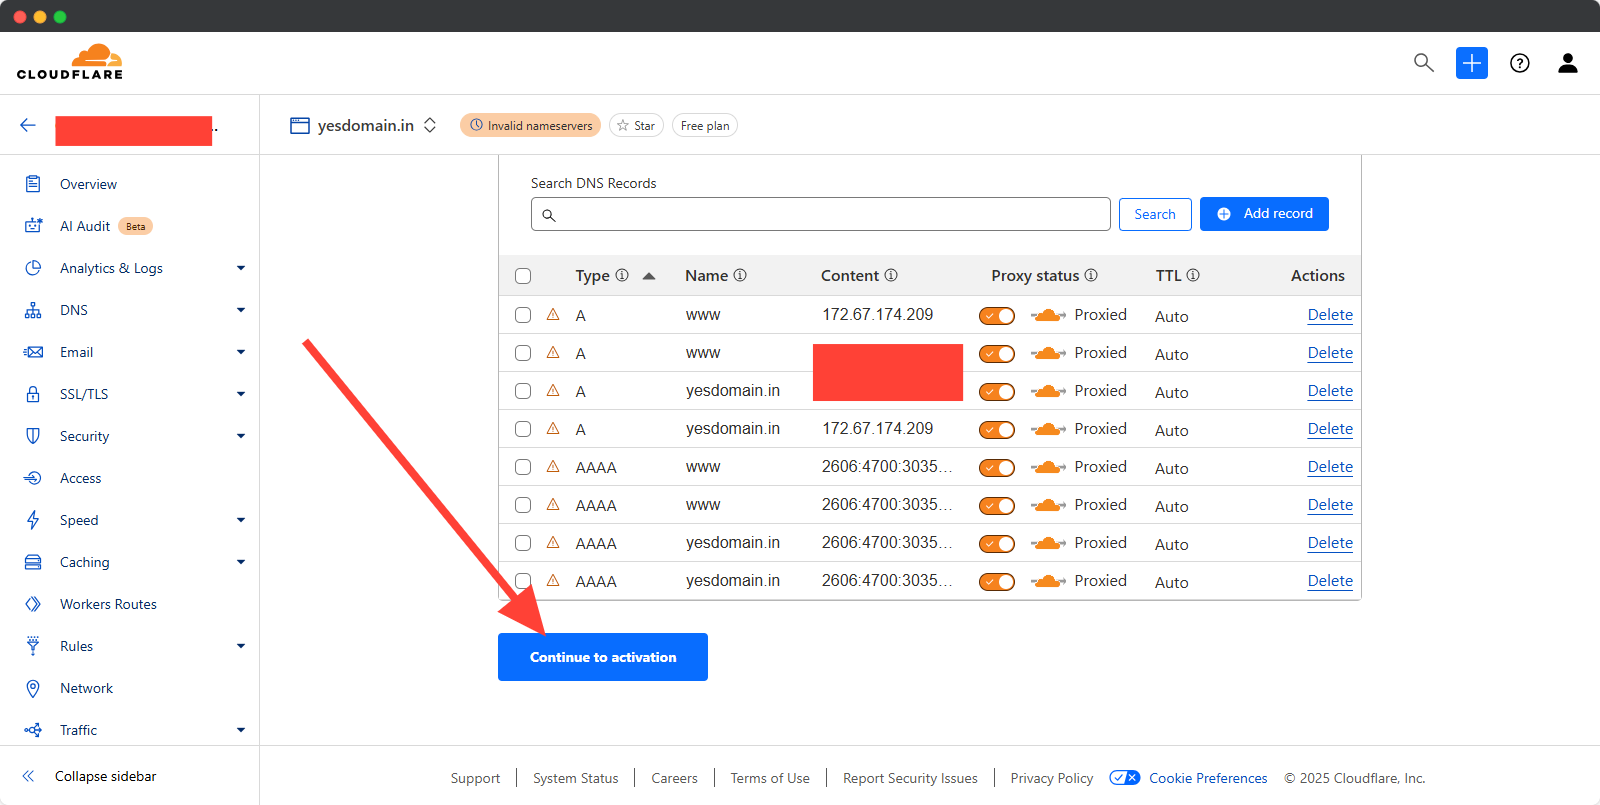Open Network in sidebar
The width and height of the screenshot is (1600, 805).
point(86,688)
